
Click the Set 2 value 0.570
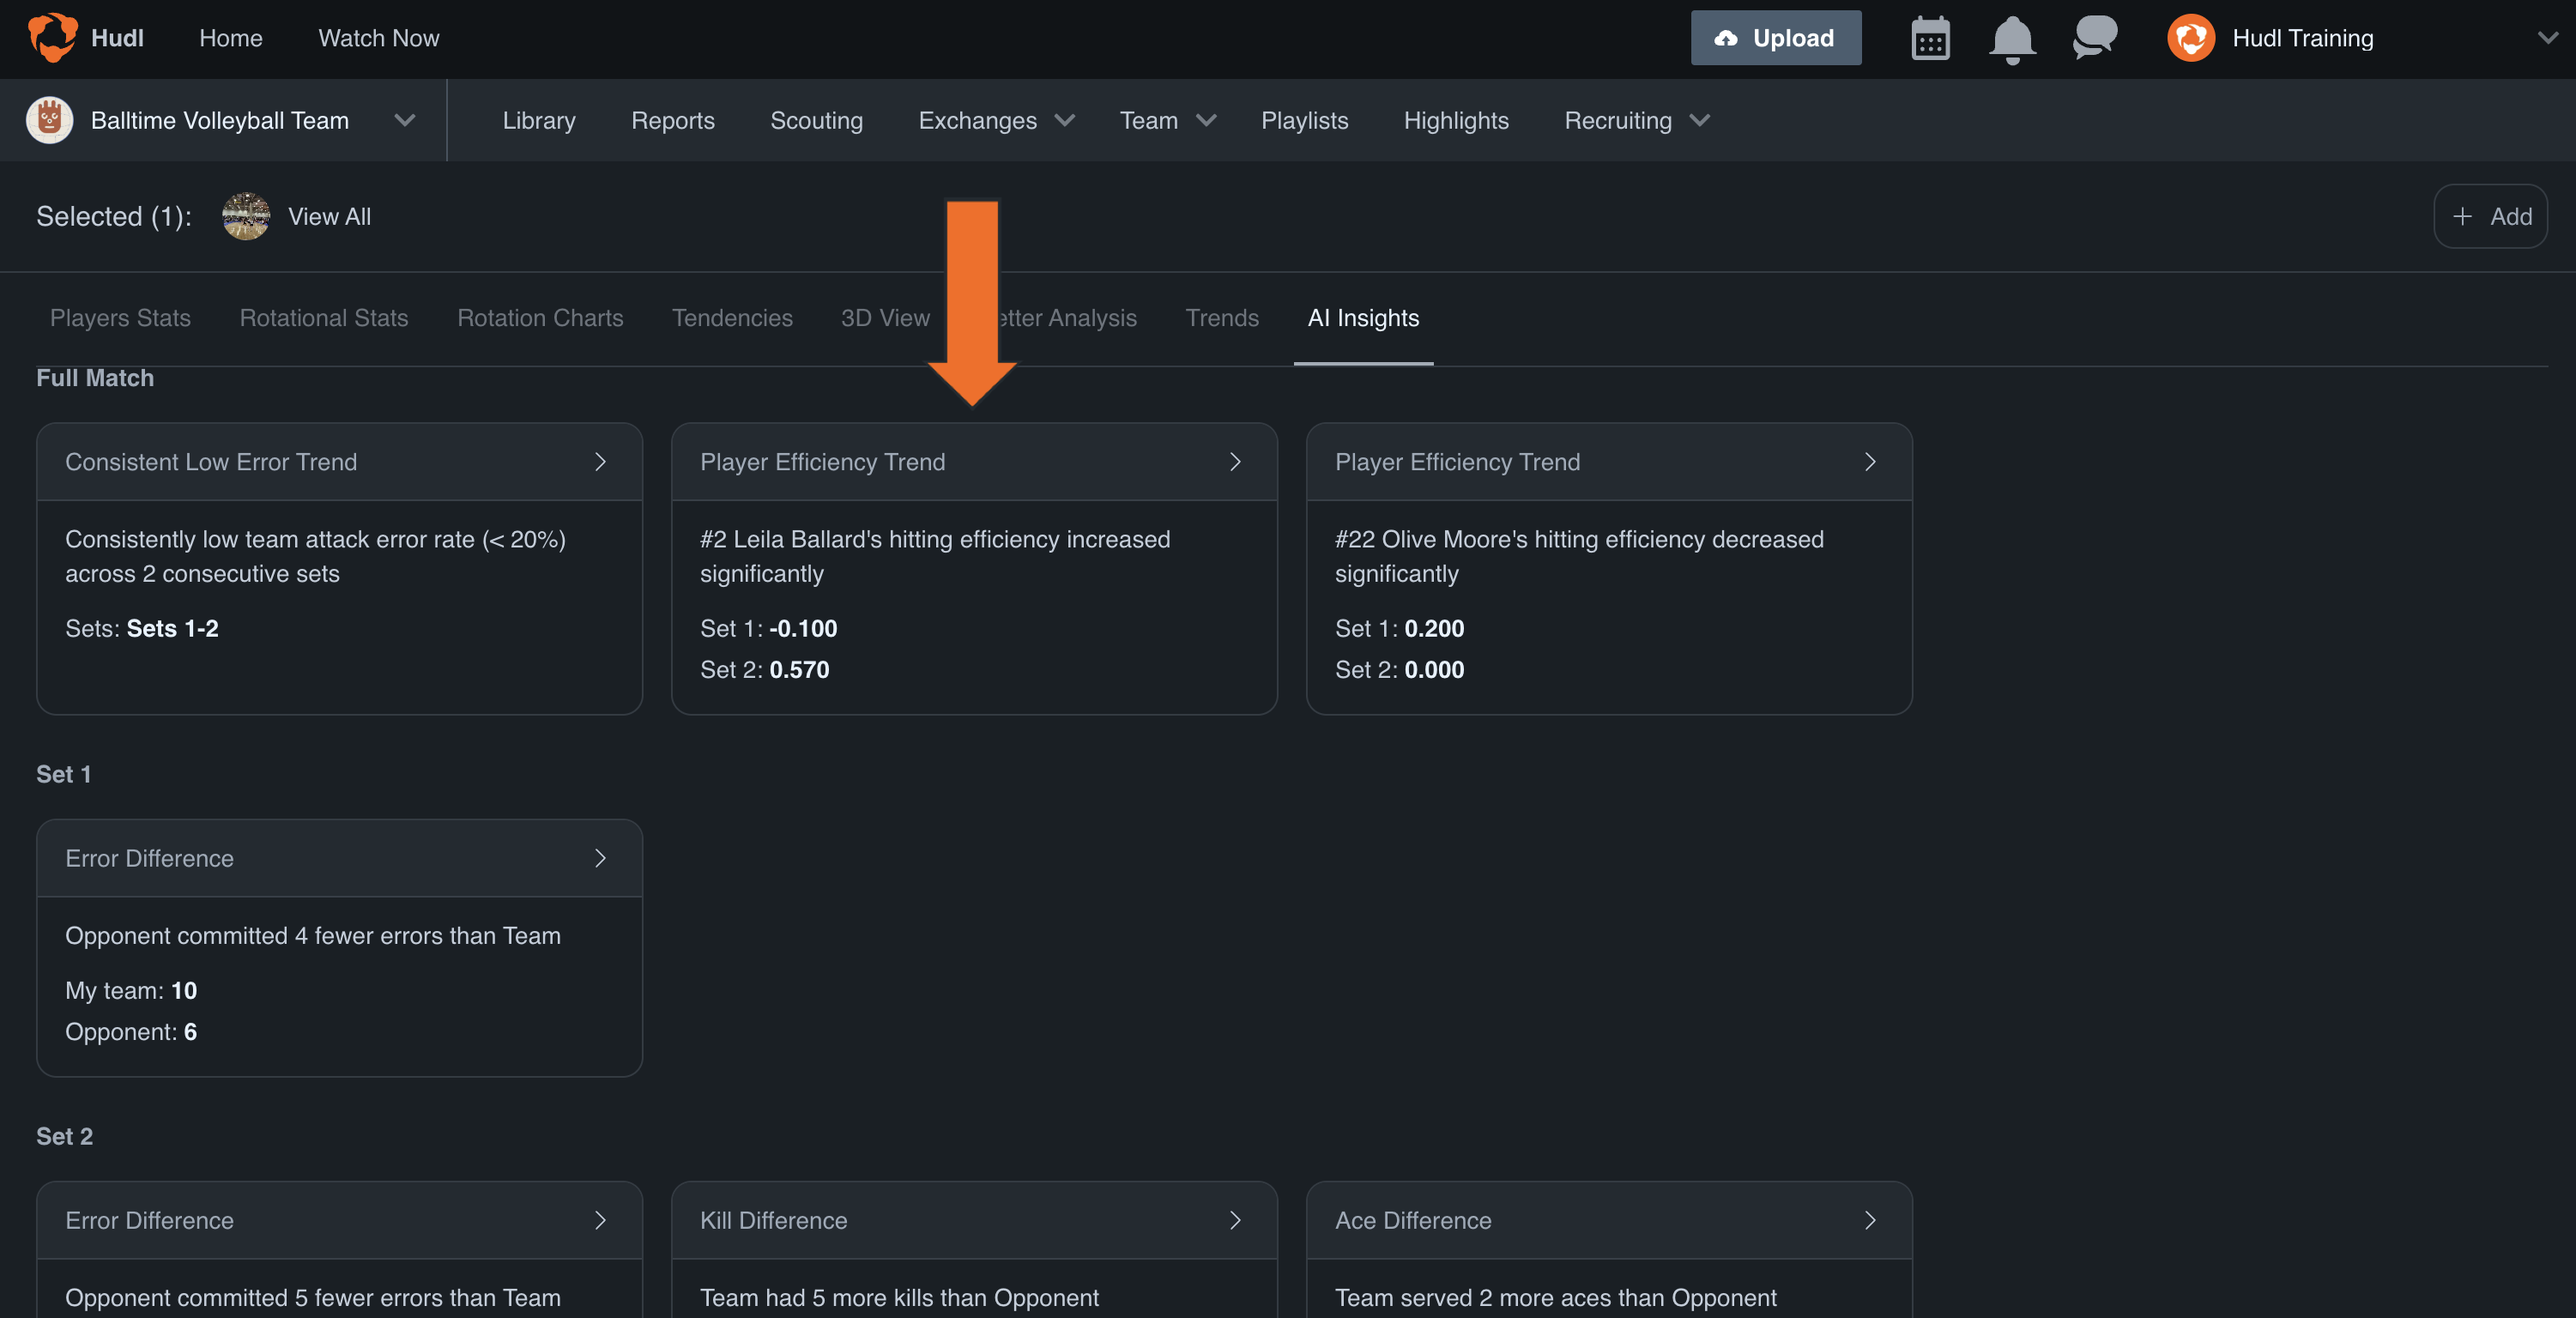799,670
